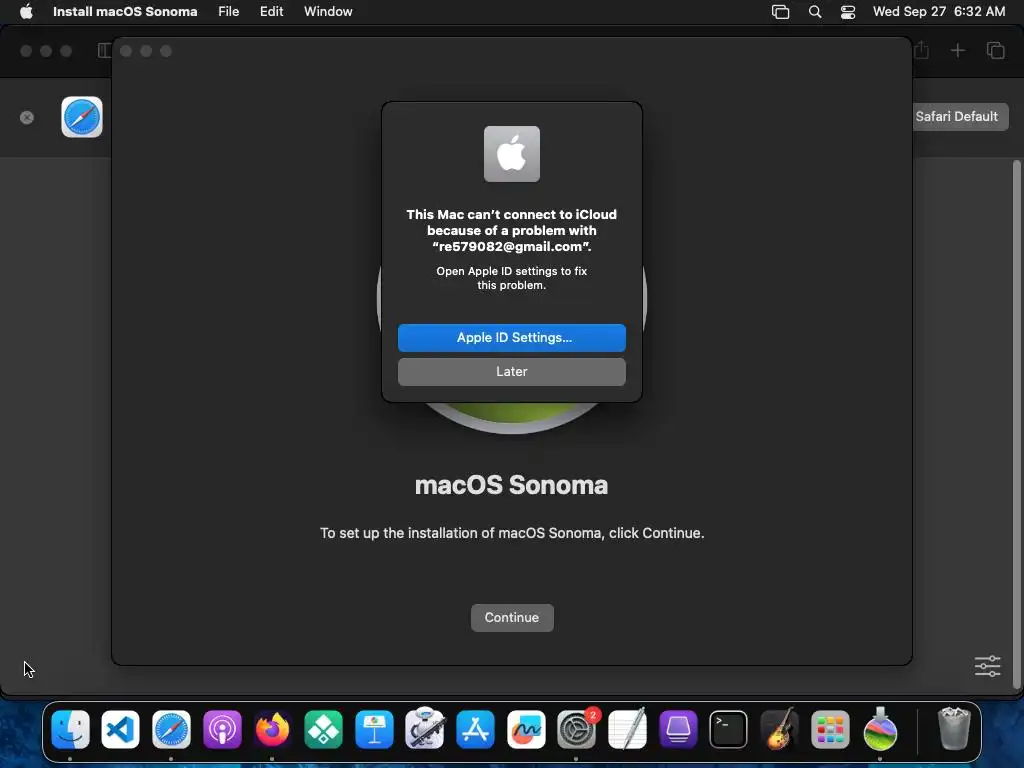Click the "re579082@gmail.com" text in dialog
Viewport: 1024px width, 768px height.
click(x=512, y=246)
